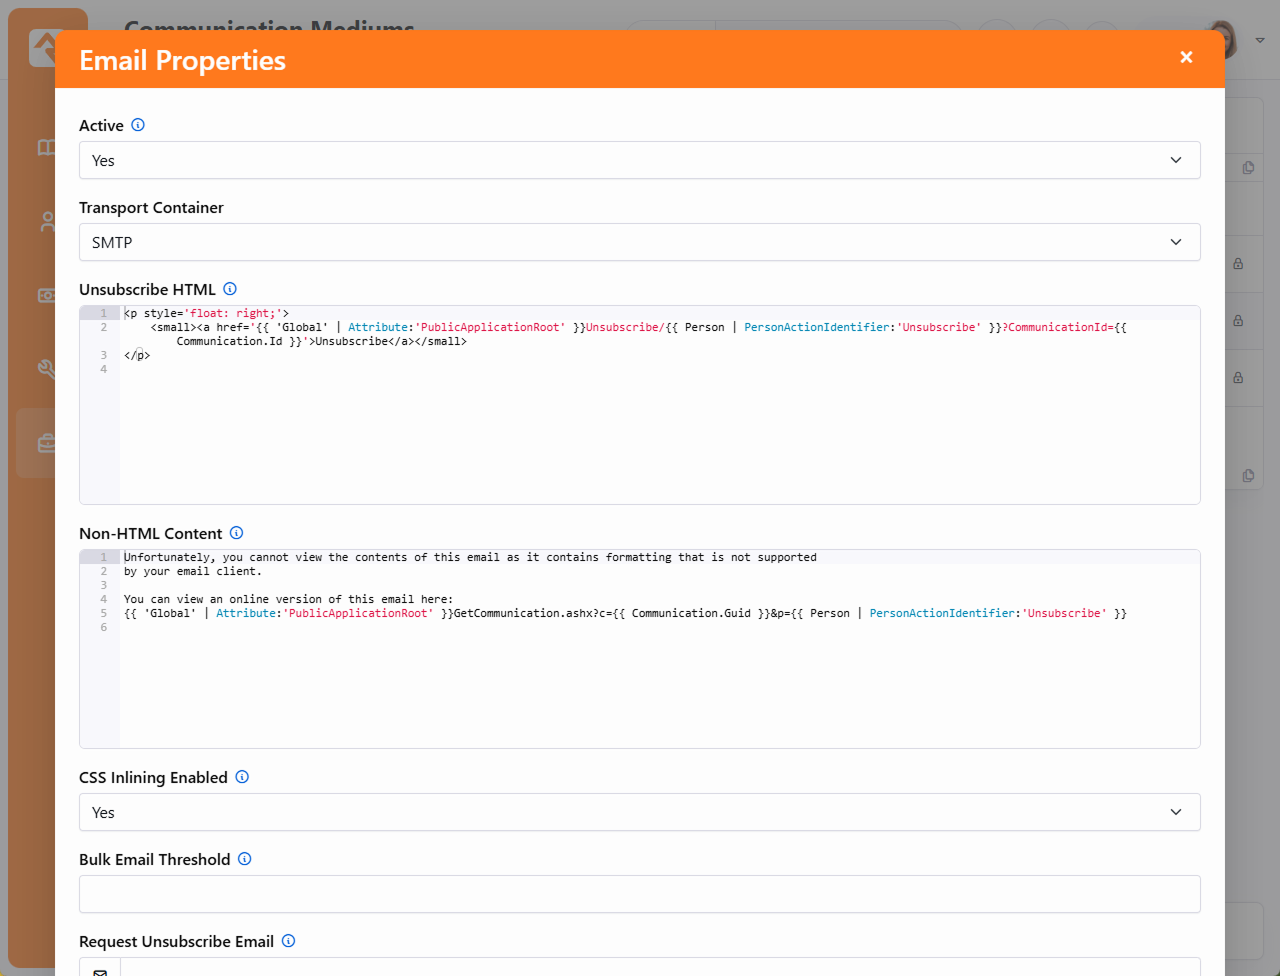This screenshot has width=1280, height=976.
Task: Click into the Bulk Email Threshold field
Action: [639, 894]
